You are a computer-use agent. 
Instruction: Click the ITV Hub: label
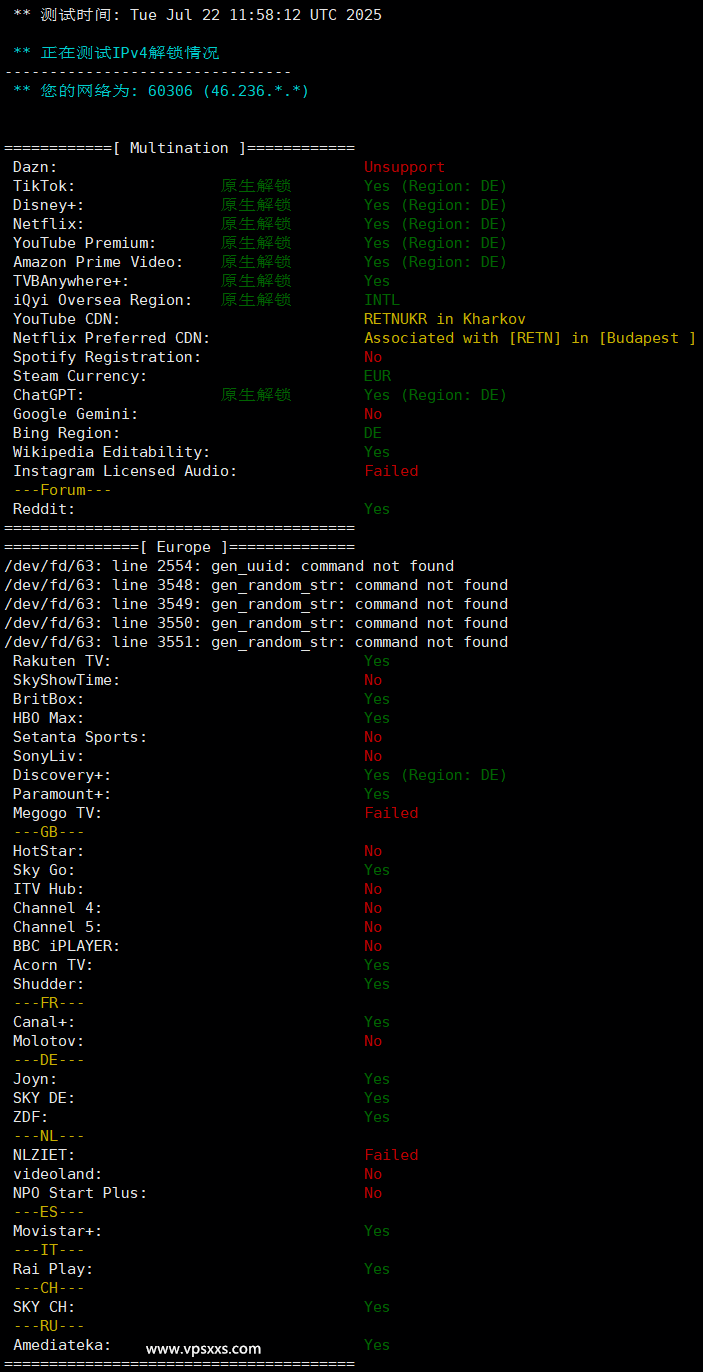49,889
